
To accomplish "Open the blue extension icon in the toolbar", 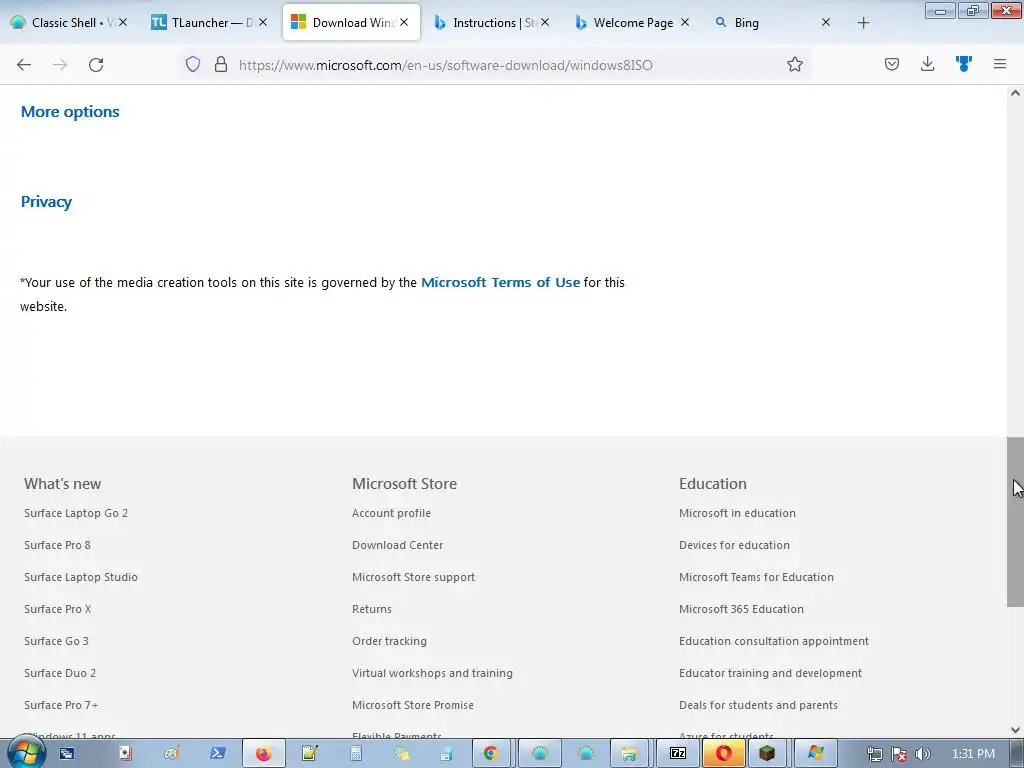I will coord(963,64).
